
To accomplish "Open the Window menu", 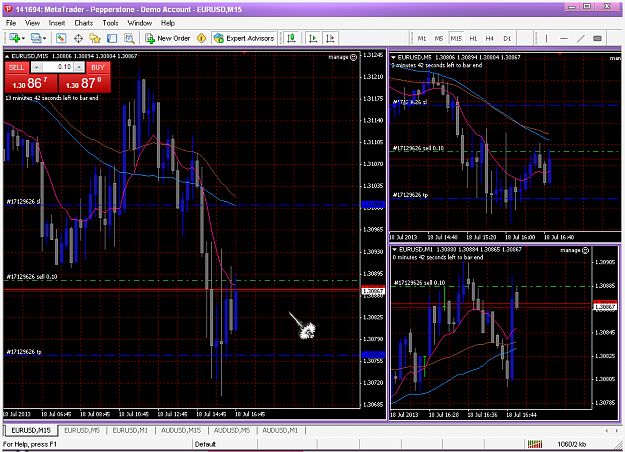I will coord(140,23).
